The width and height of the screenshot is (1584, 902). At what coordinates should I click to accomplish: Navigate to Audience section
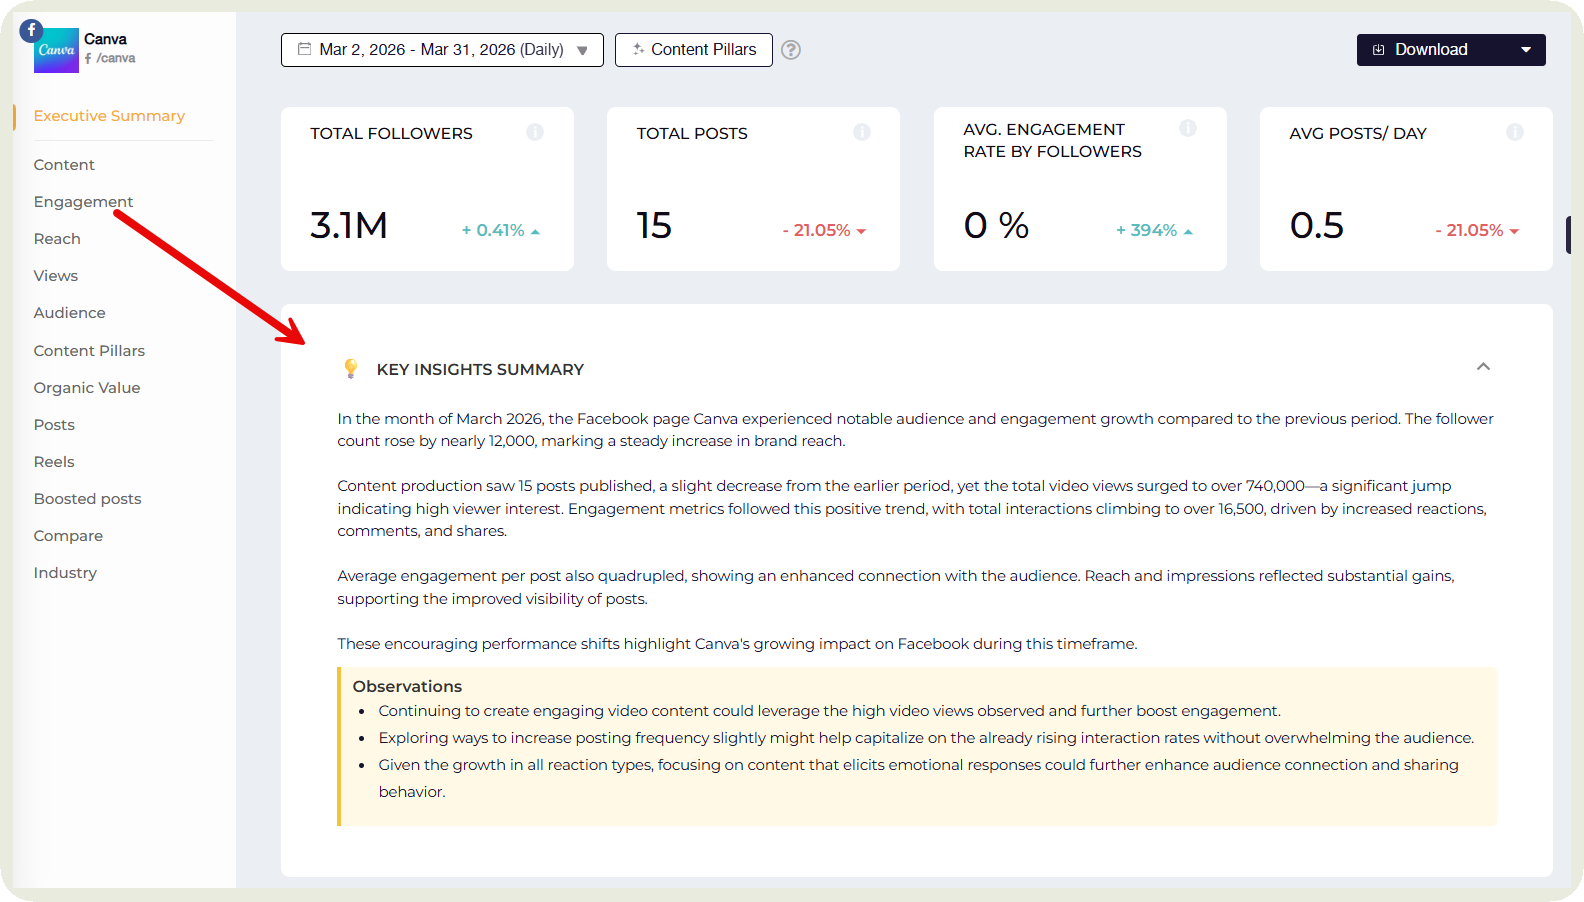coord(69,313)
